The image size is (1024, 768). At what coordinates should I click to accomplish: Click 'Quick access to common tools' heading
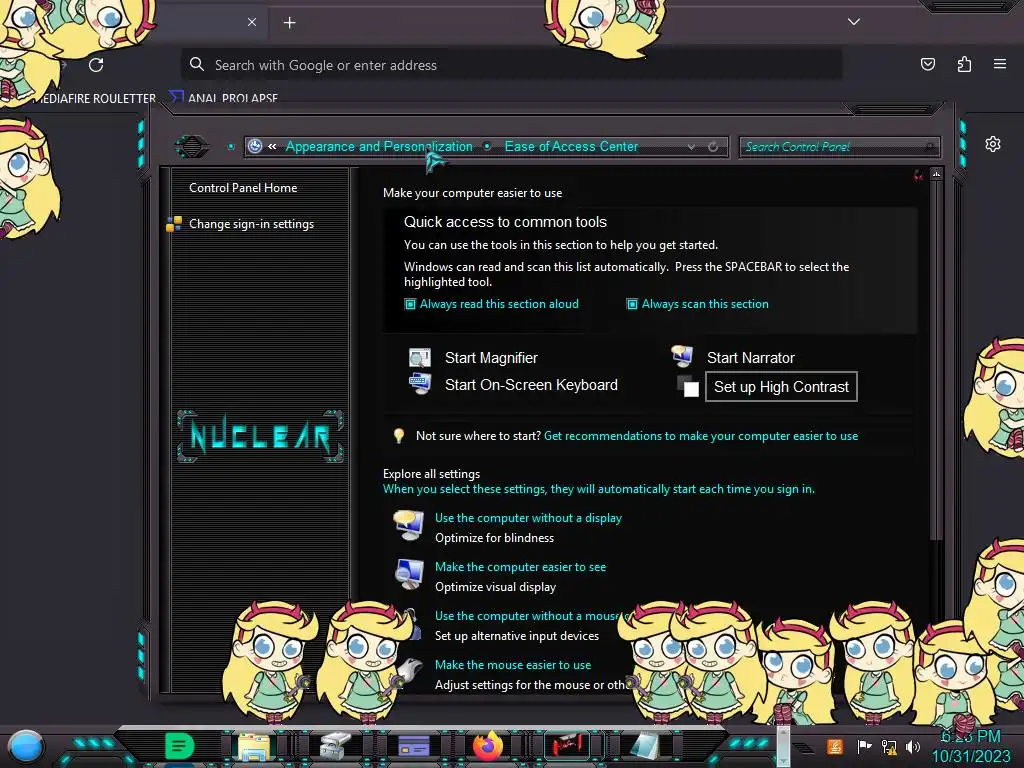pos(505,222)
